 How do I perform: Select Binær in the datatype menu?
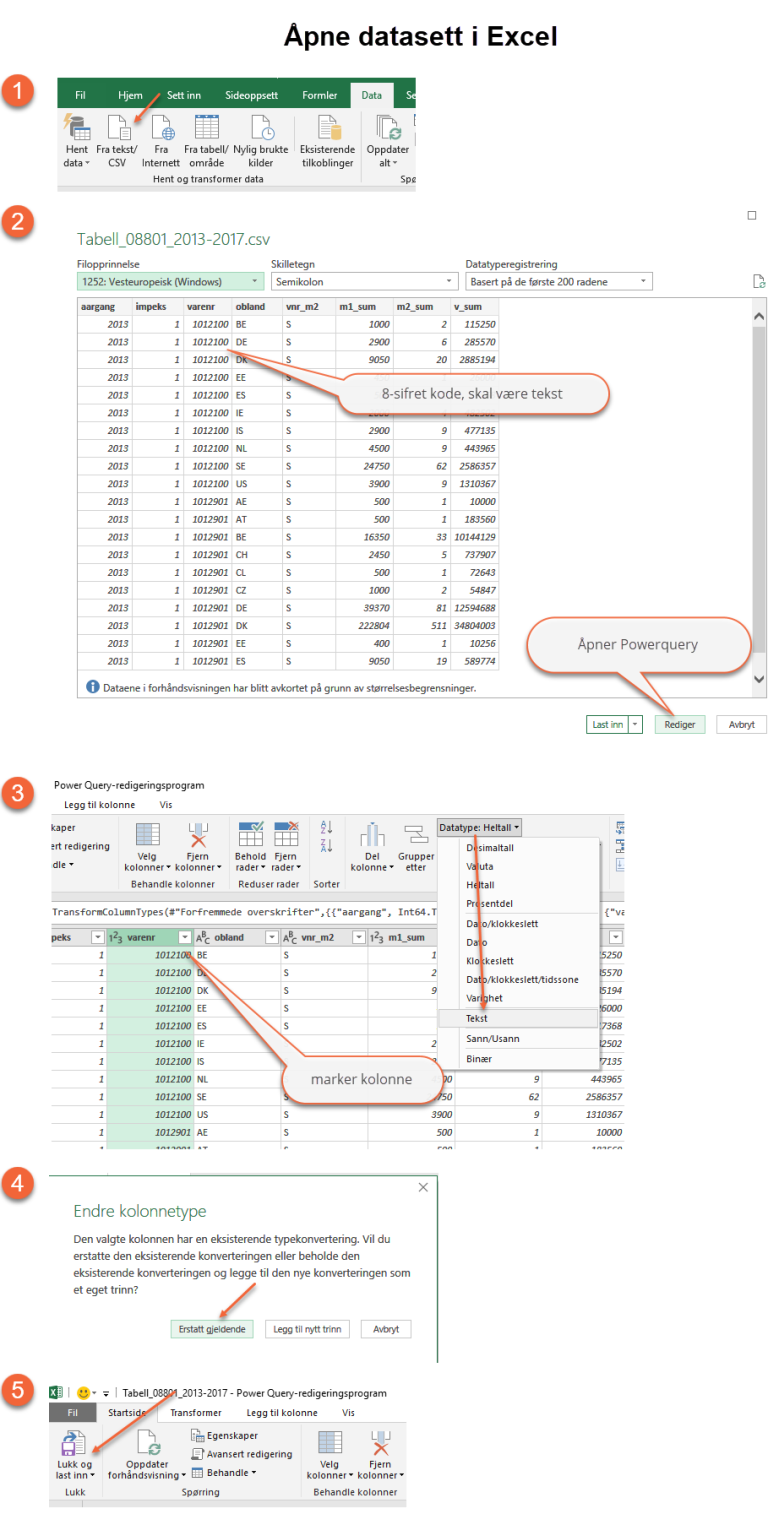click(517, 1058)
